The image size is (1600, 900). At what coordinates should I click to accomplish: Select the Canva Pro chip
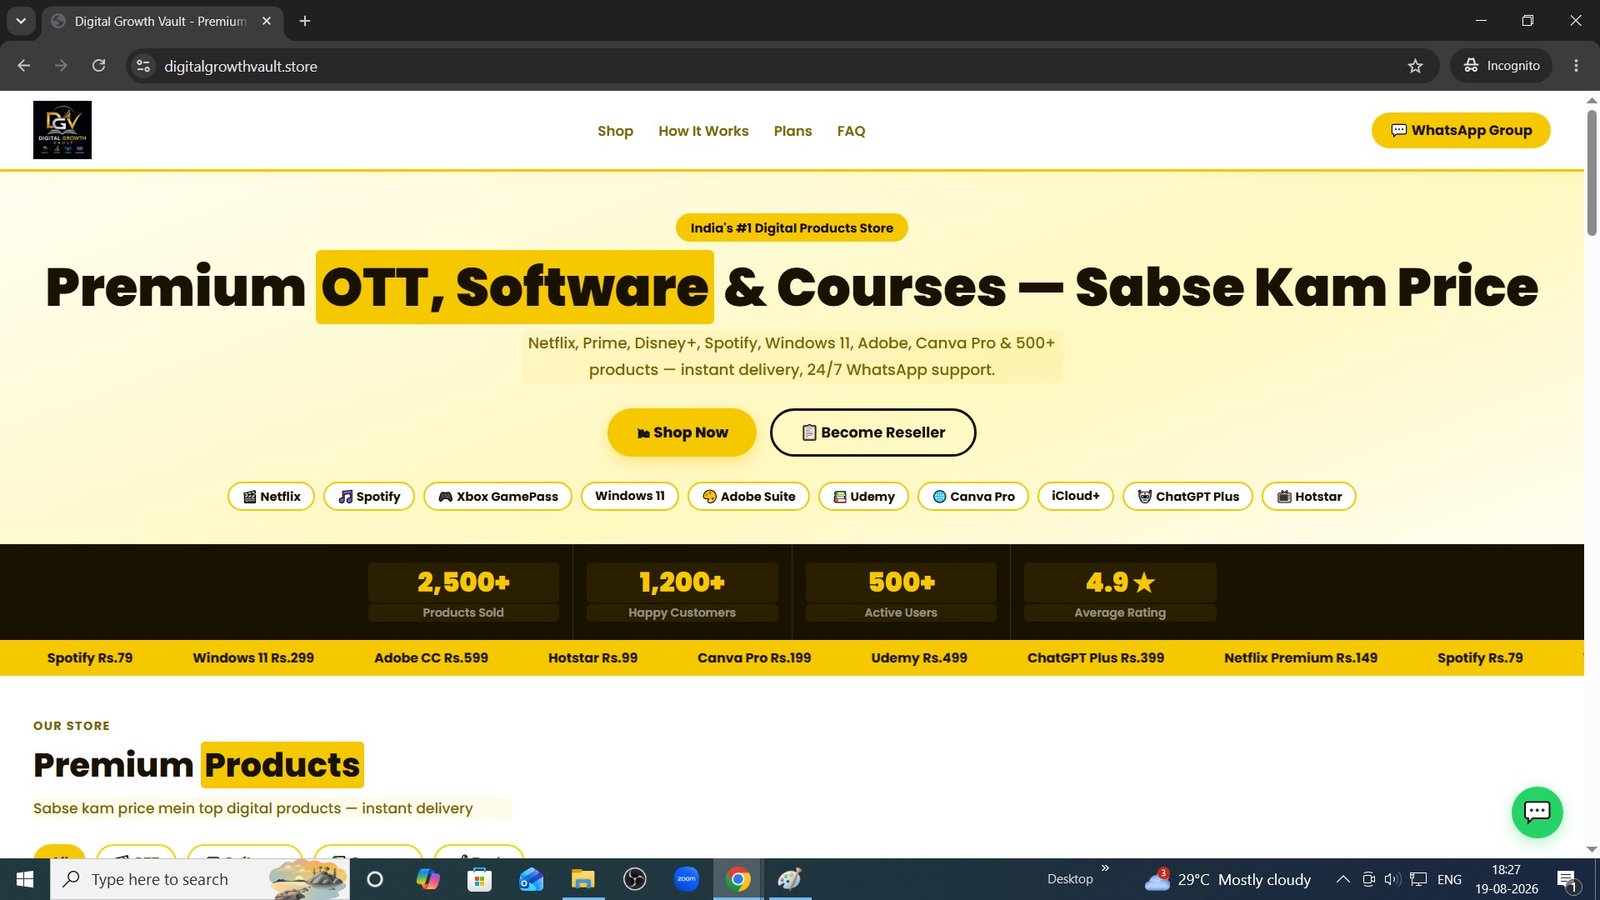pos(974,496)
